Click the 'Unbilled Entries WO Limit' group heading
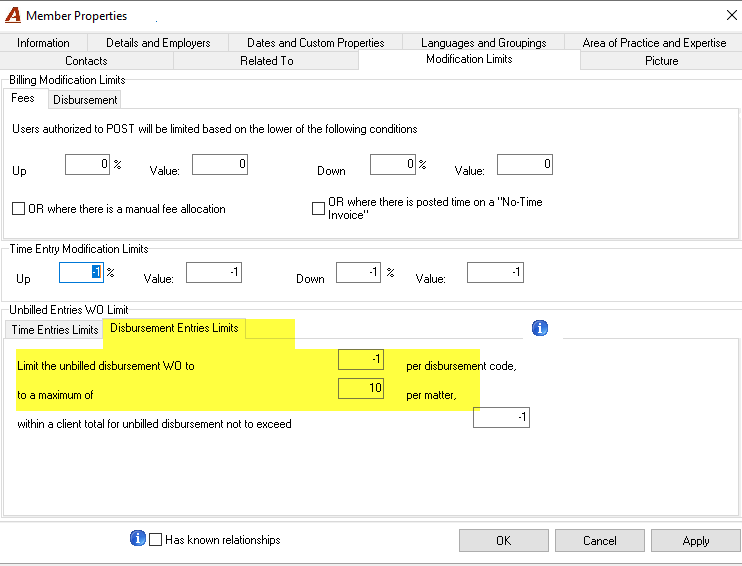Image resolution: width=742 pixels, height=566 pixels. click(x=69, y=310)
